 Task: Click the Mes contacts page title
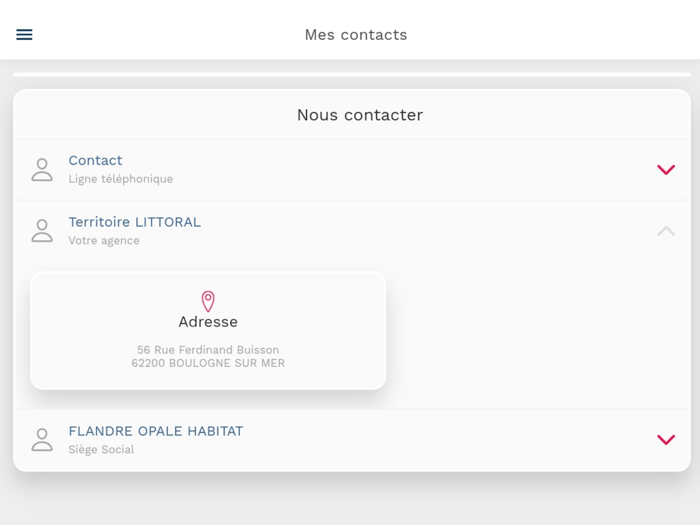(x=356, y=35)
